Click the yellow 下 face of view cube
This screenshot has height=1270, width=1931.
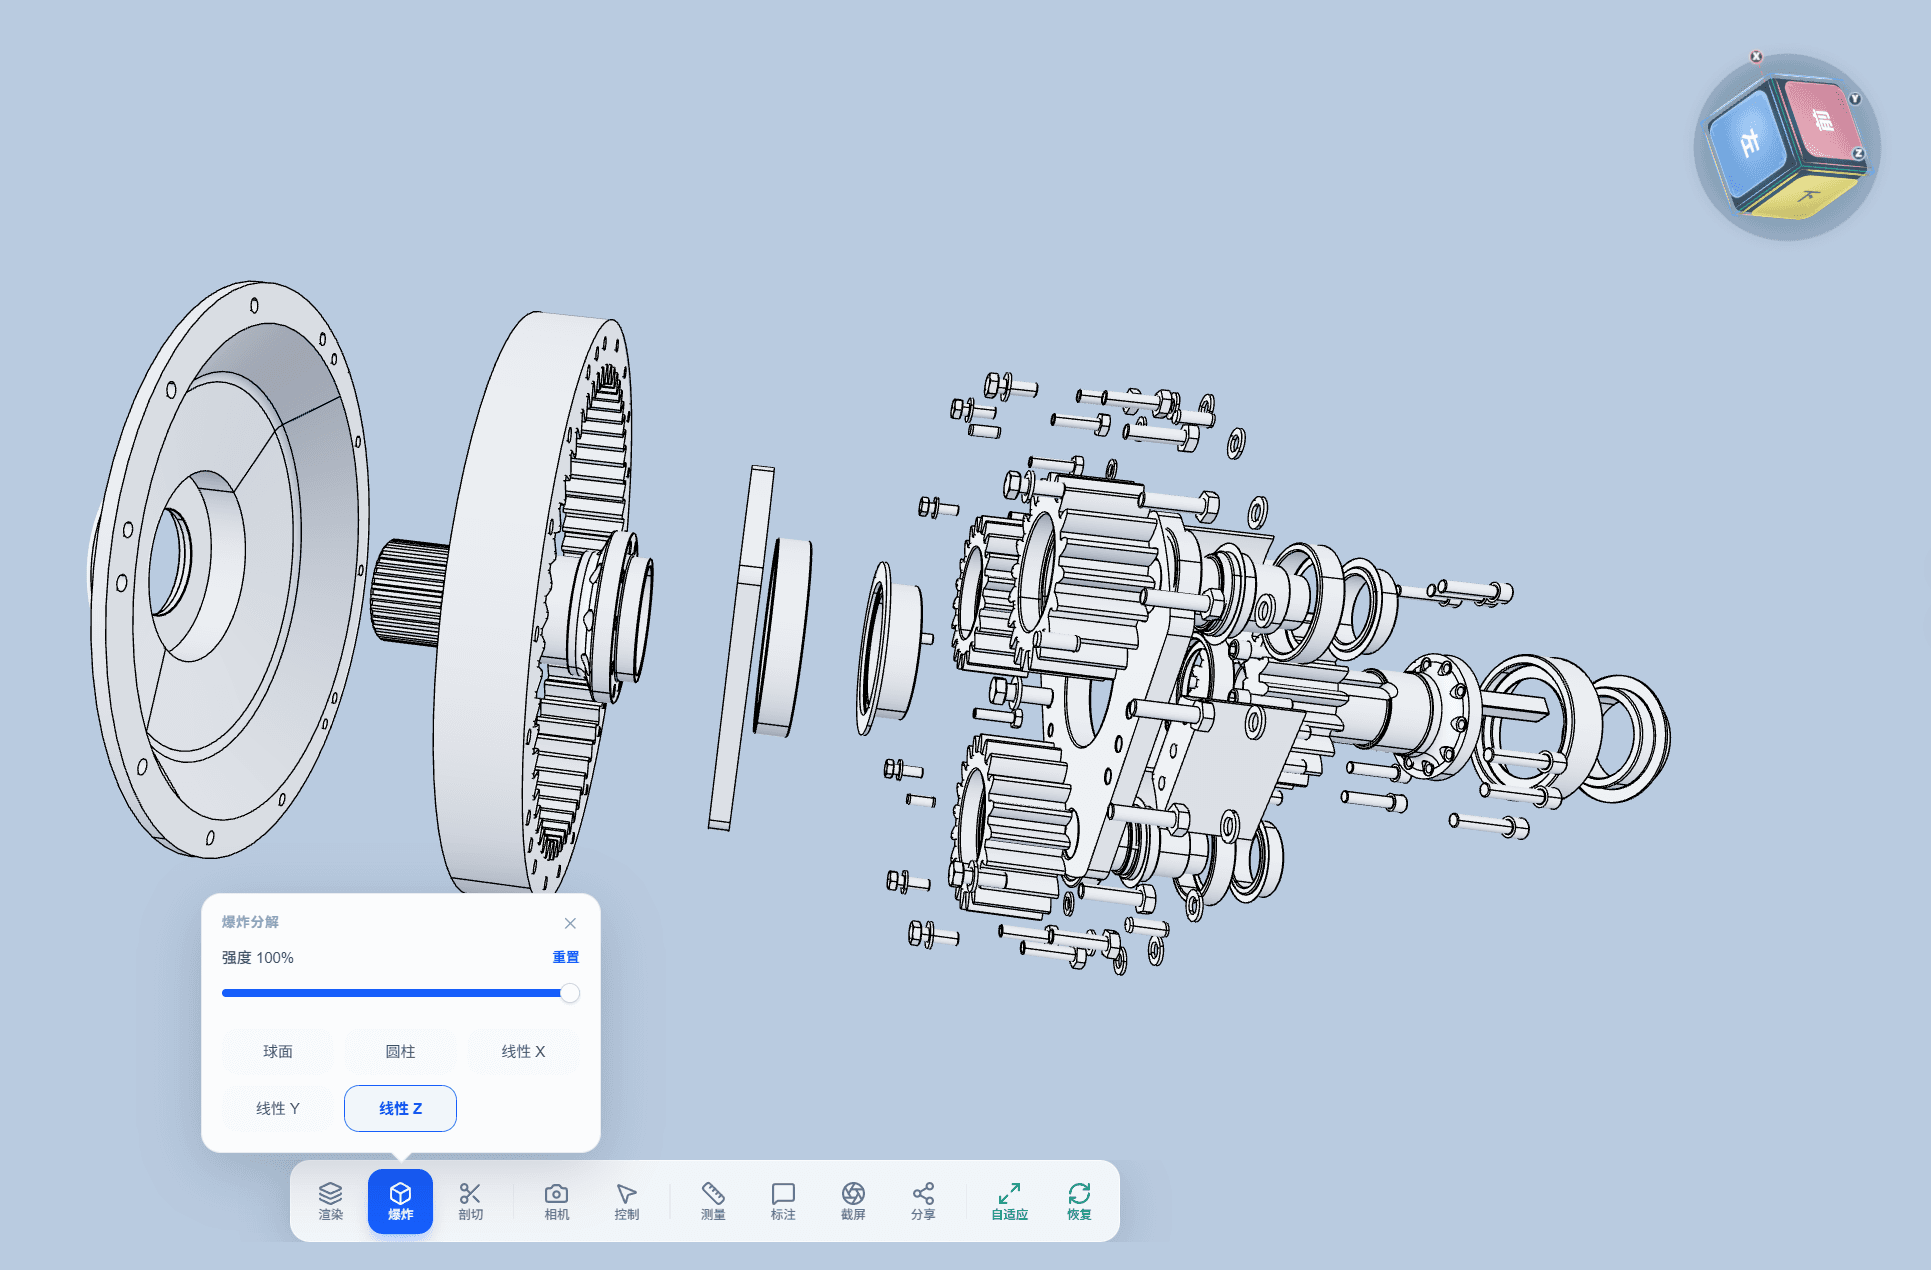(x=1806, y=196)
